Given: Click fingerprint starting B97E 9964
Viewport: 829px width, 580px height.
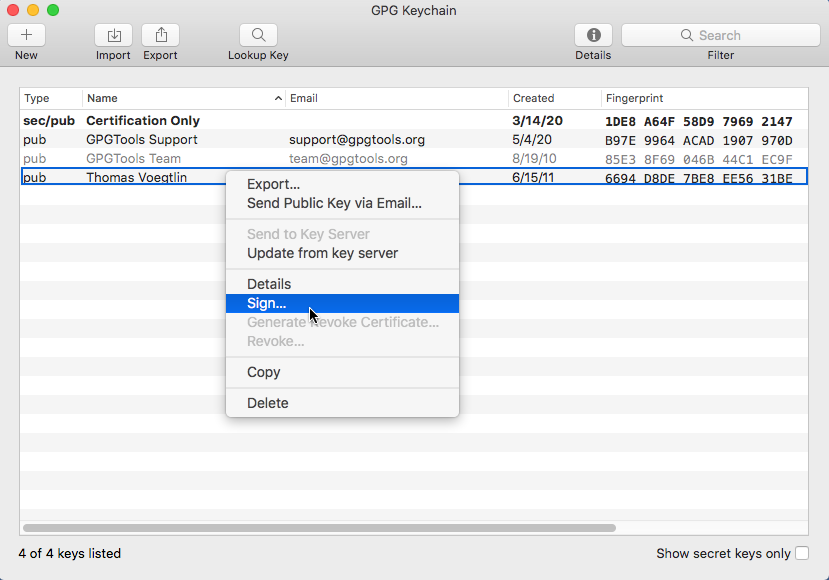Looking at the screenshot, I should (x=698, y=141).
